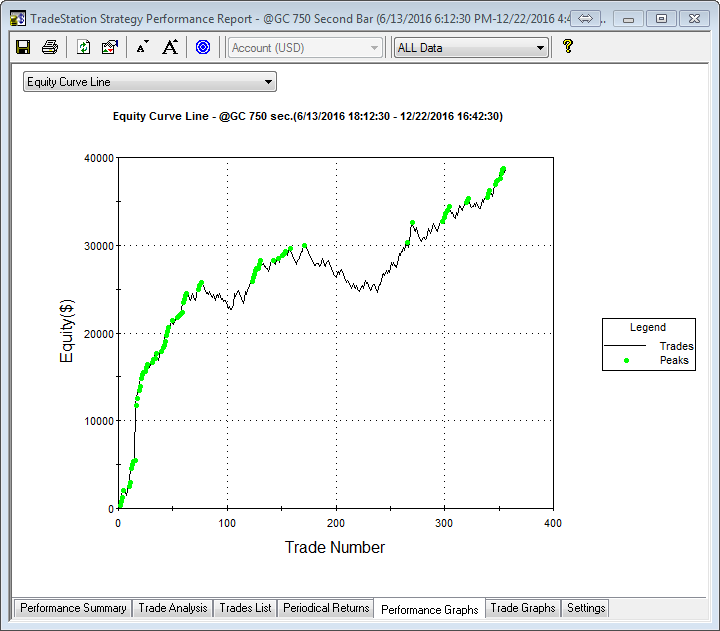Go to the Trades List tab

pos(245,608)
